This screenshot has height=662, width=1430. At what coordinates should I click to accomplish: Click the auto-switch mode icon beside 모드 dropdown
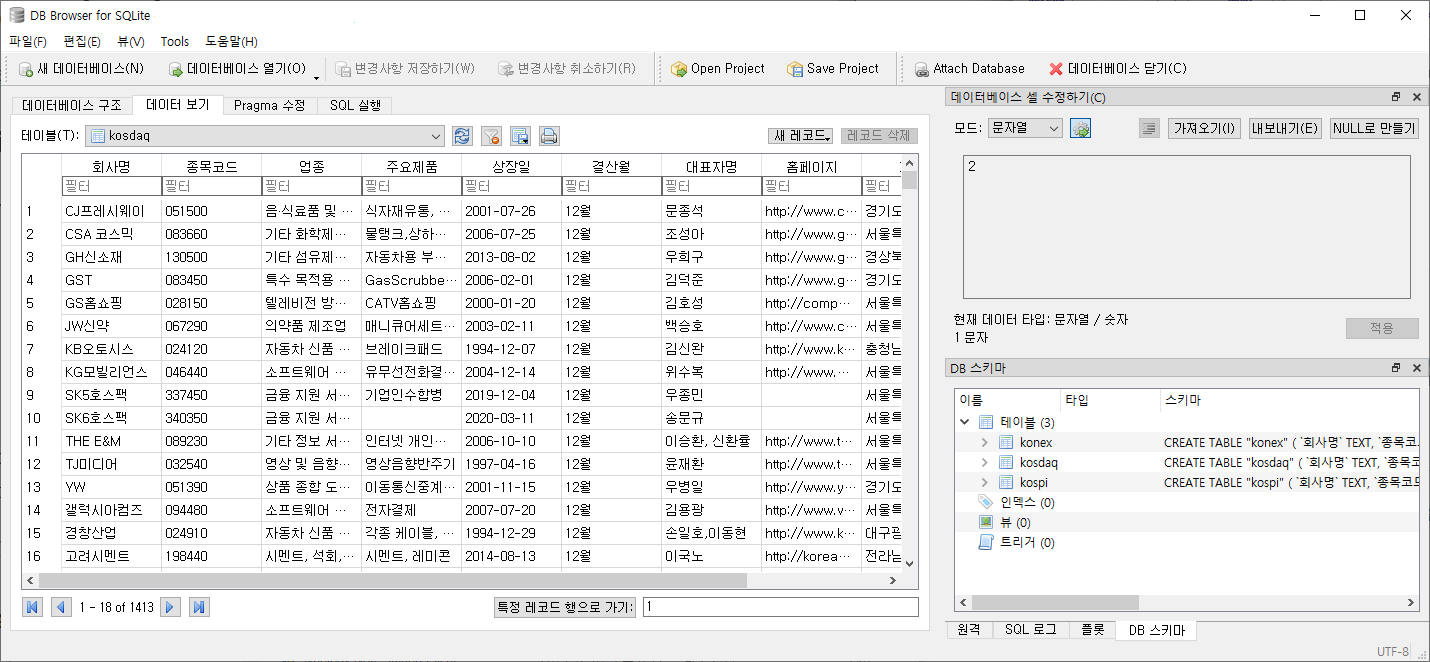[x=1080, y=128]
